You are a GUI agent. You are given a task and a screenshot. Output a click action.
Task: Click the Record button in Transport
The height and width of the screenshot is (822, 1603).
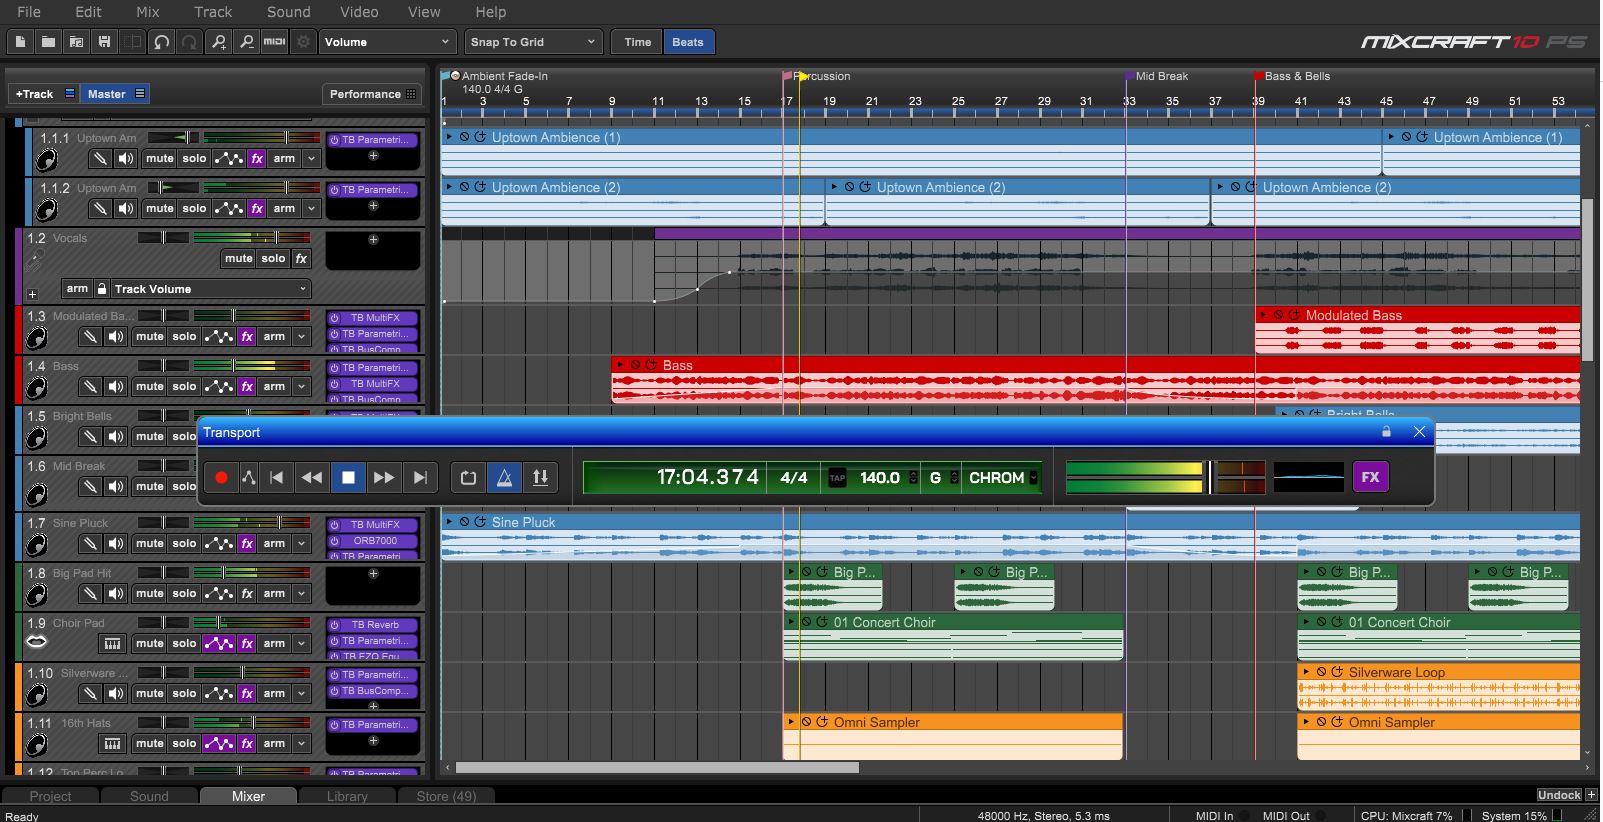221,478
